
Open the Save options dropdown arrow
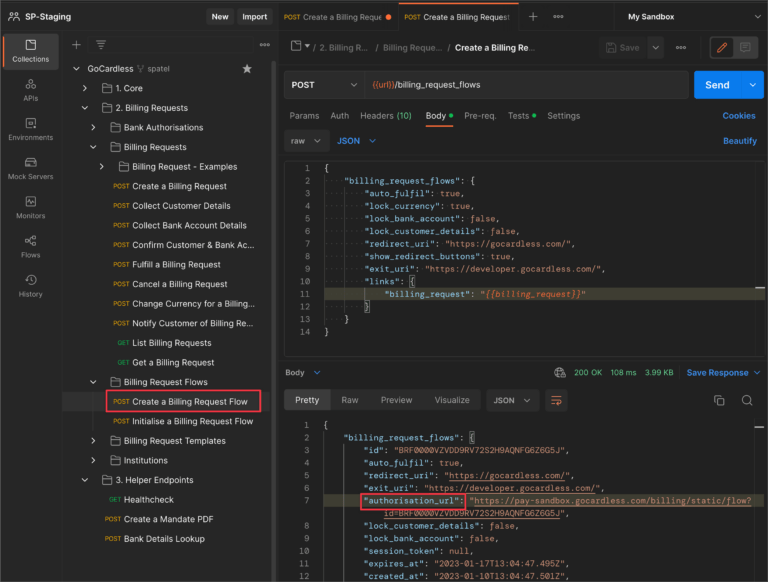655,48
